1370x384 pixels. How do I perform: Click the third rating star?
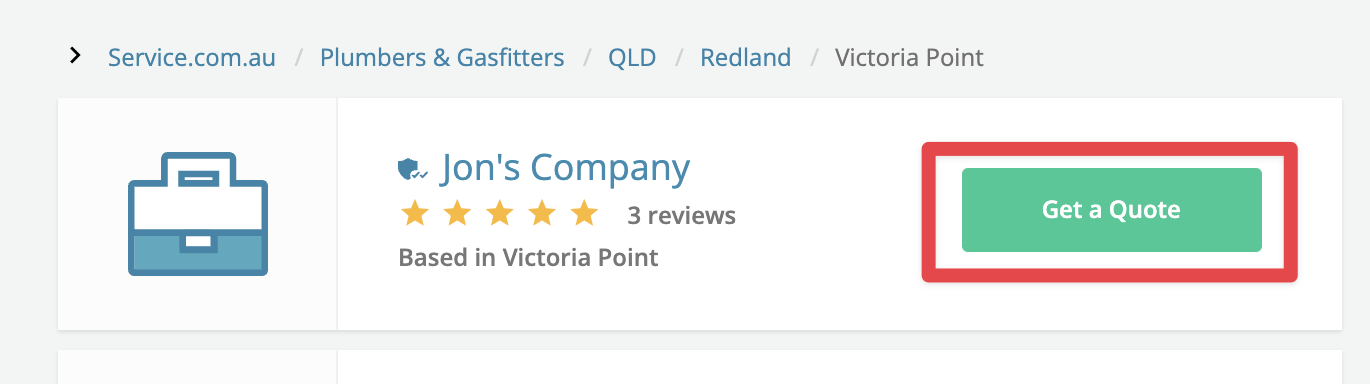coord(499,213)
